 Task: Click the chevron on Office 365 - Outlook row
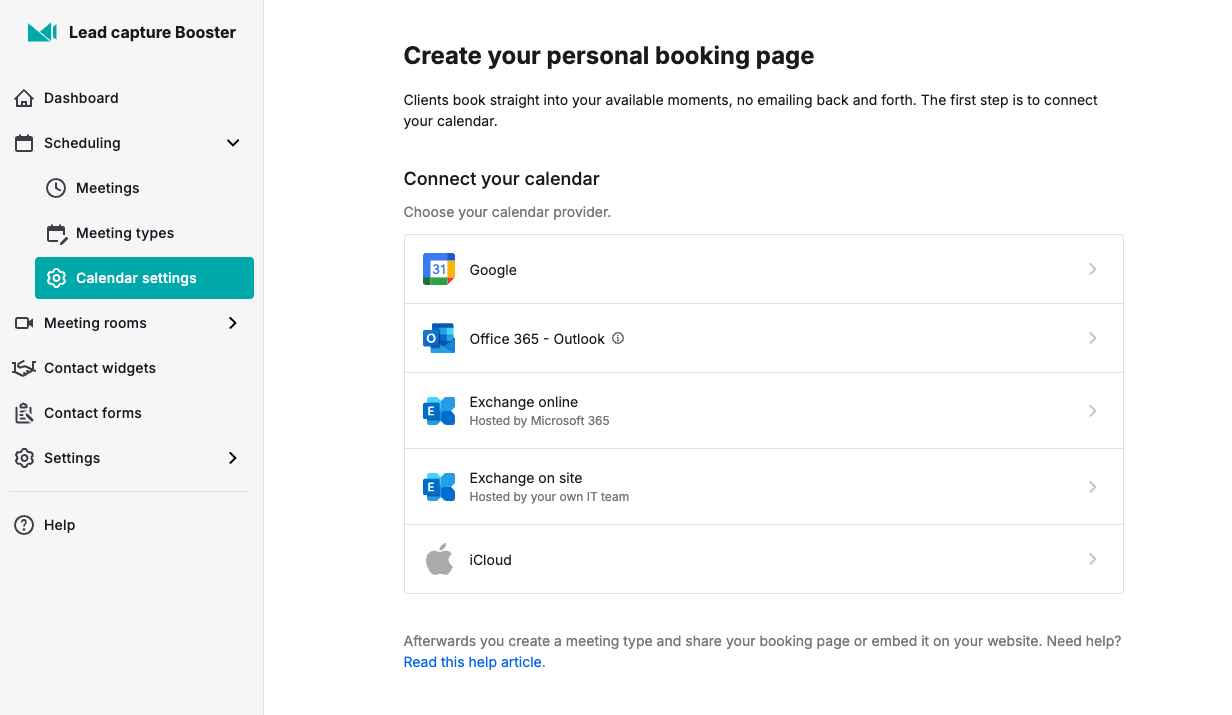tap(1093, 338)
